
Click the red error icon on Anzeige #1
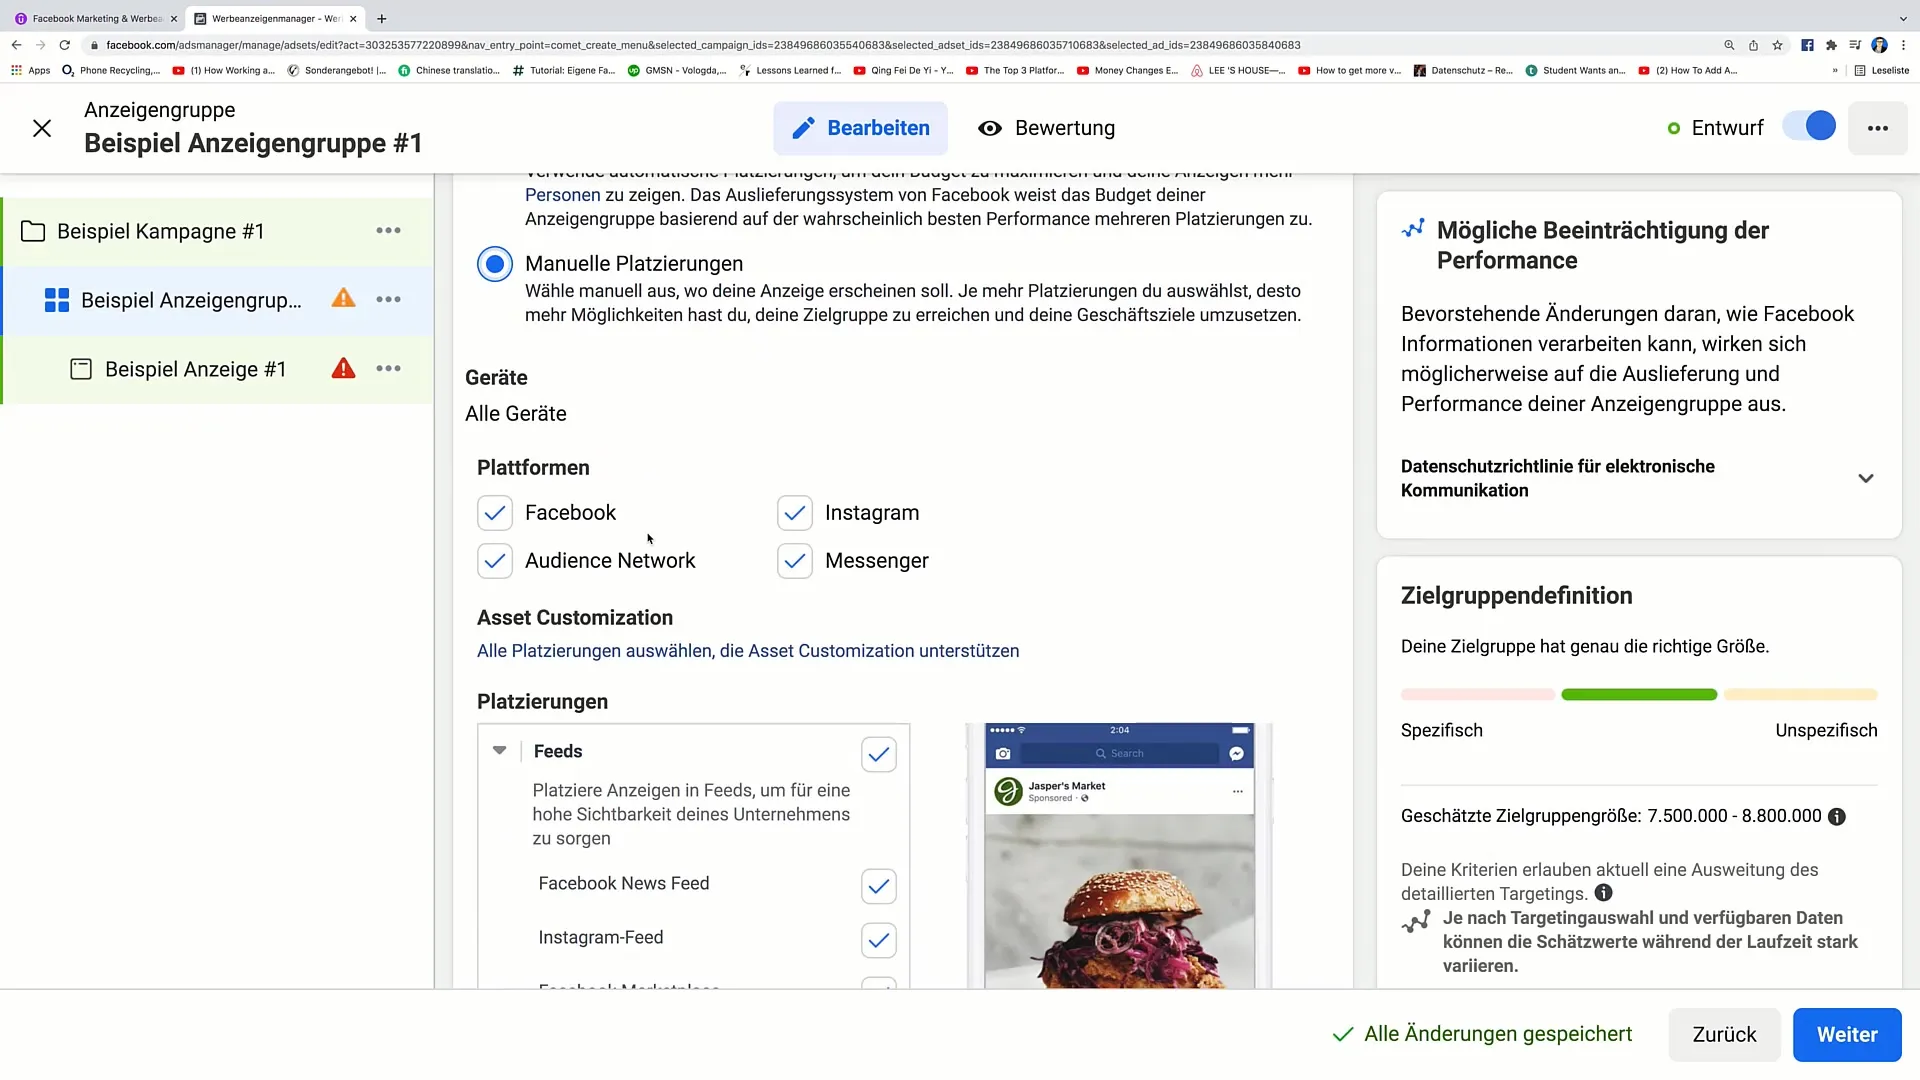click(343, 368)
